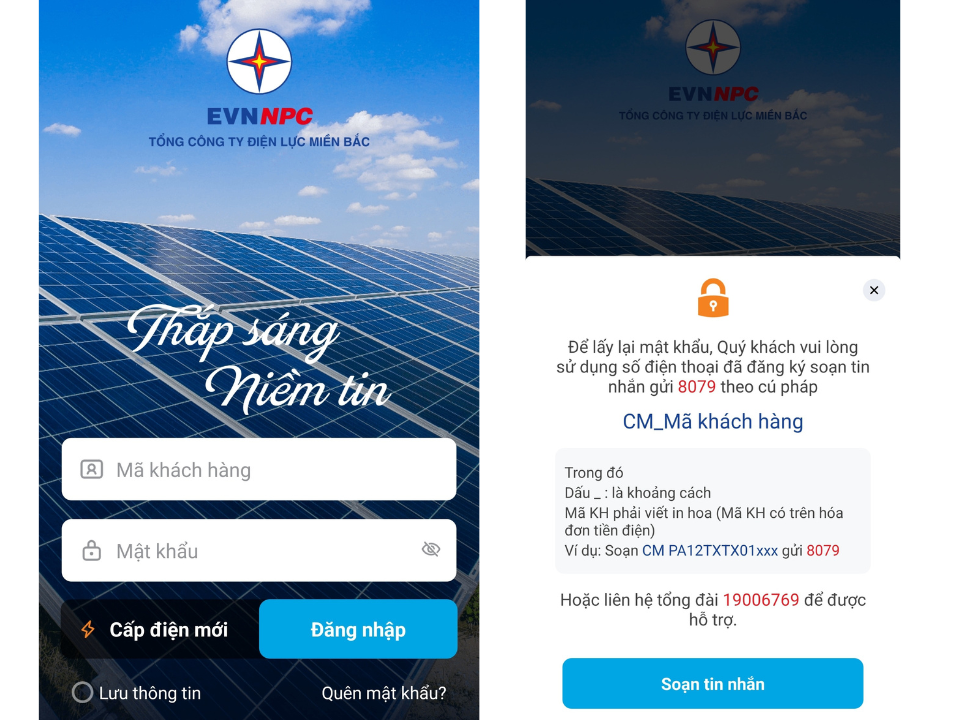Click the CM_Mã khách hàng syntax text
The width and height of the screenshot is (960, 720).
713,421
